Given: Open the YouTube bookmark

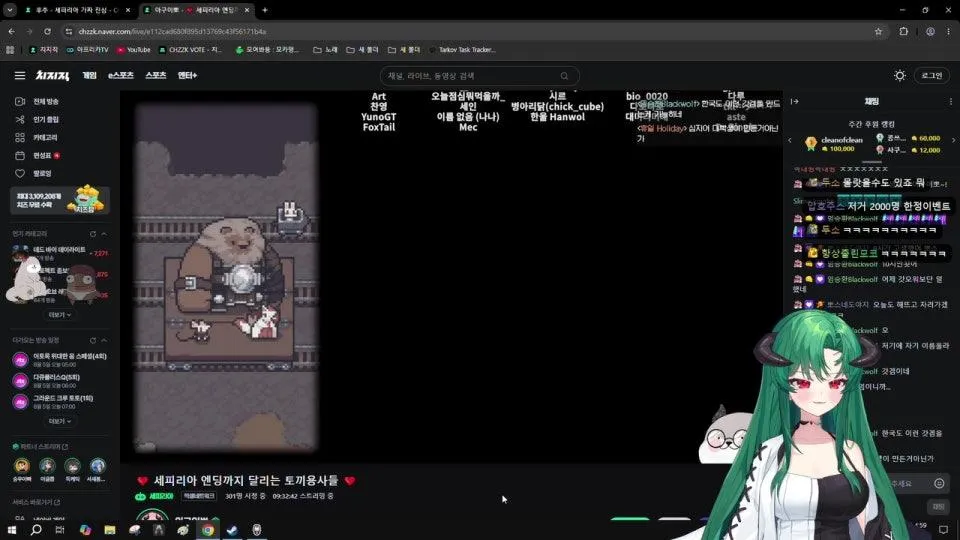Looking at the screenshot, I should point(133,50).
